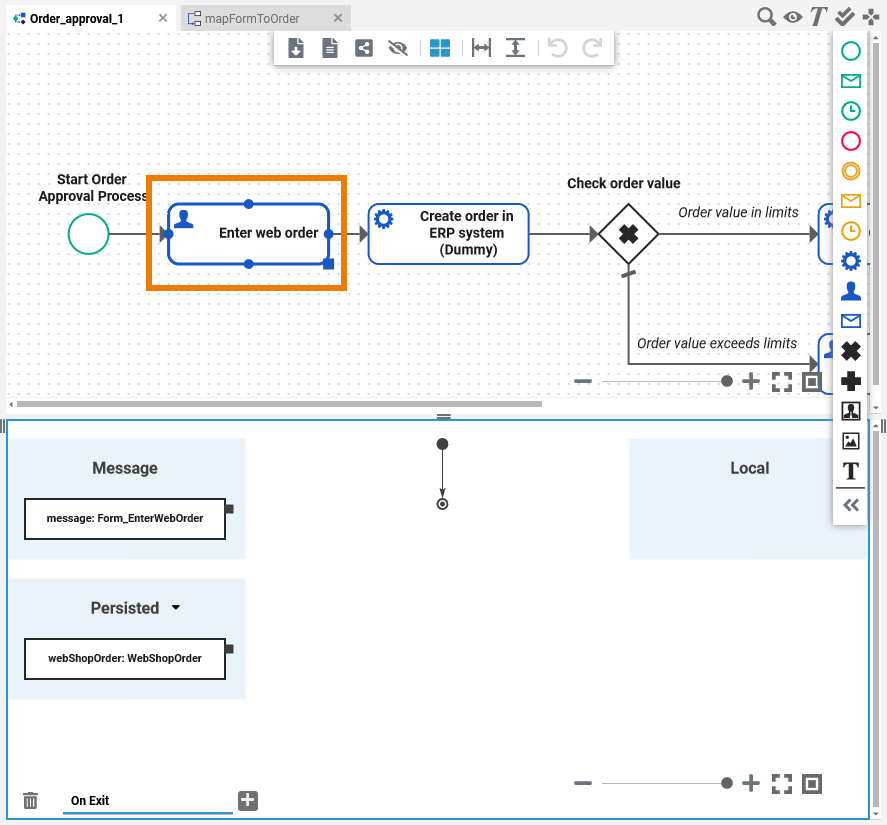Click the panel splitter handle between editors
Image resolution: width=887 pixels, height=825 pixels.
[x=444, y=416]
